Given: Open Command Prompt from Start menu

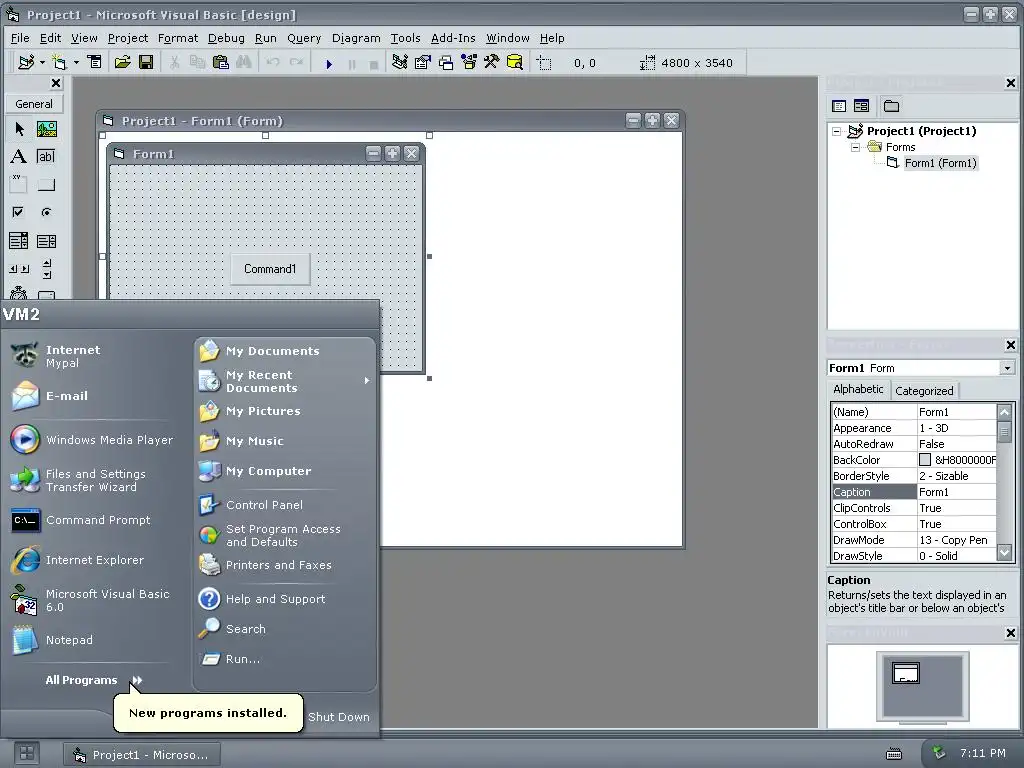Looking at the screenshot, I should [91, 520].
